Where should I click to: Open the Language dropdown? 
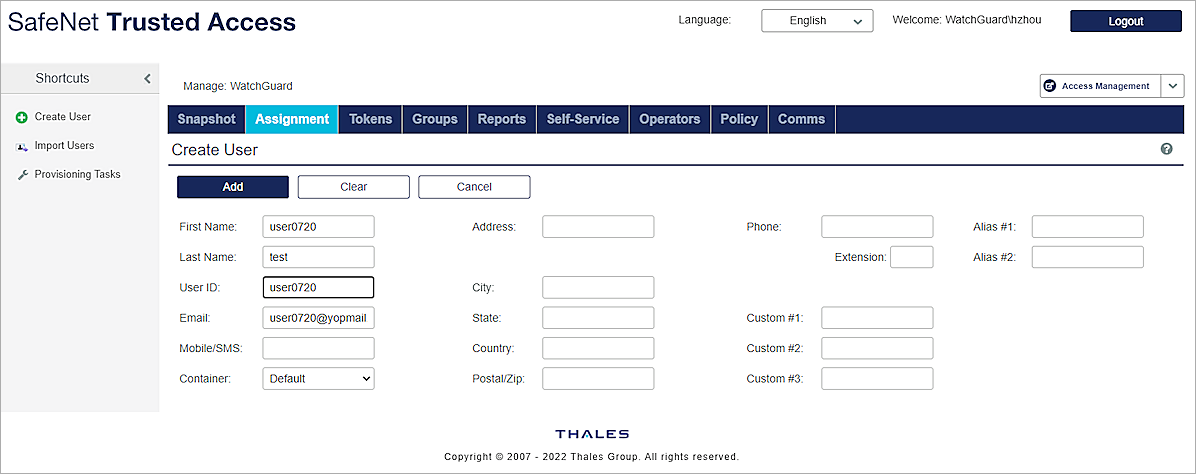tap(817, 21)
